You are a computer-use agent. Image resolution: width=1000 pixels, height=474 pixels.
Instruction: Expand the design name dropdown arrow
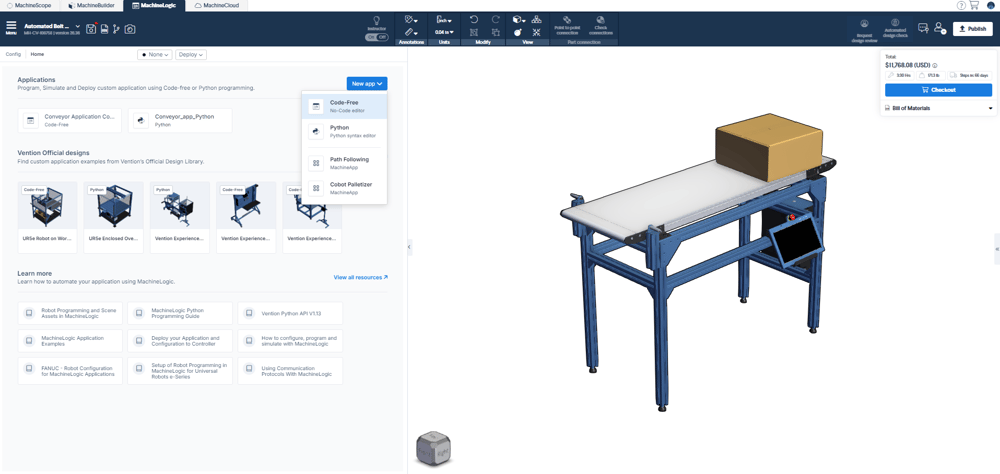pos(78,26)
